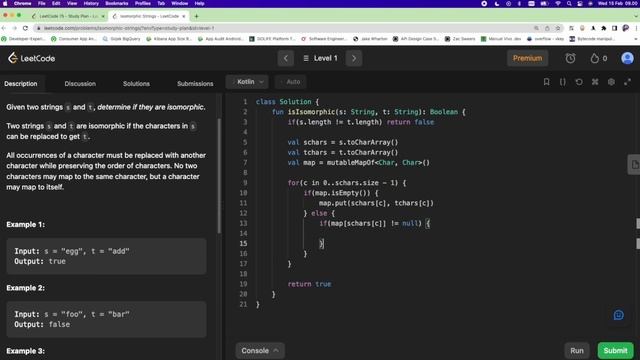Click the Wi-Fi status icon

[x=558, y=3]
